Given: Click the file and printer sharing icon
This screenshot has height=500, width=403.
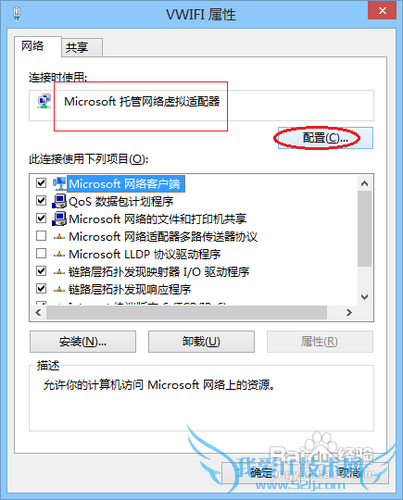Looking at the screenshot, I should click(60, 219).
